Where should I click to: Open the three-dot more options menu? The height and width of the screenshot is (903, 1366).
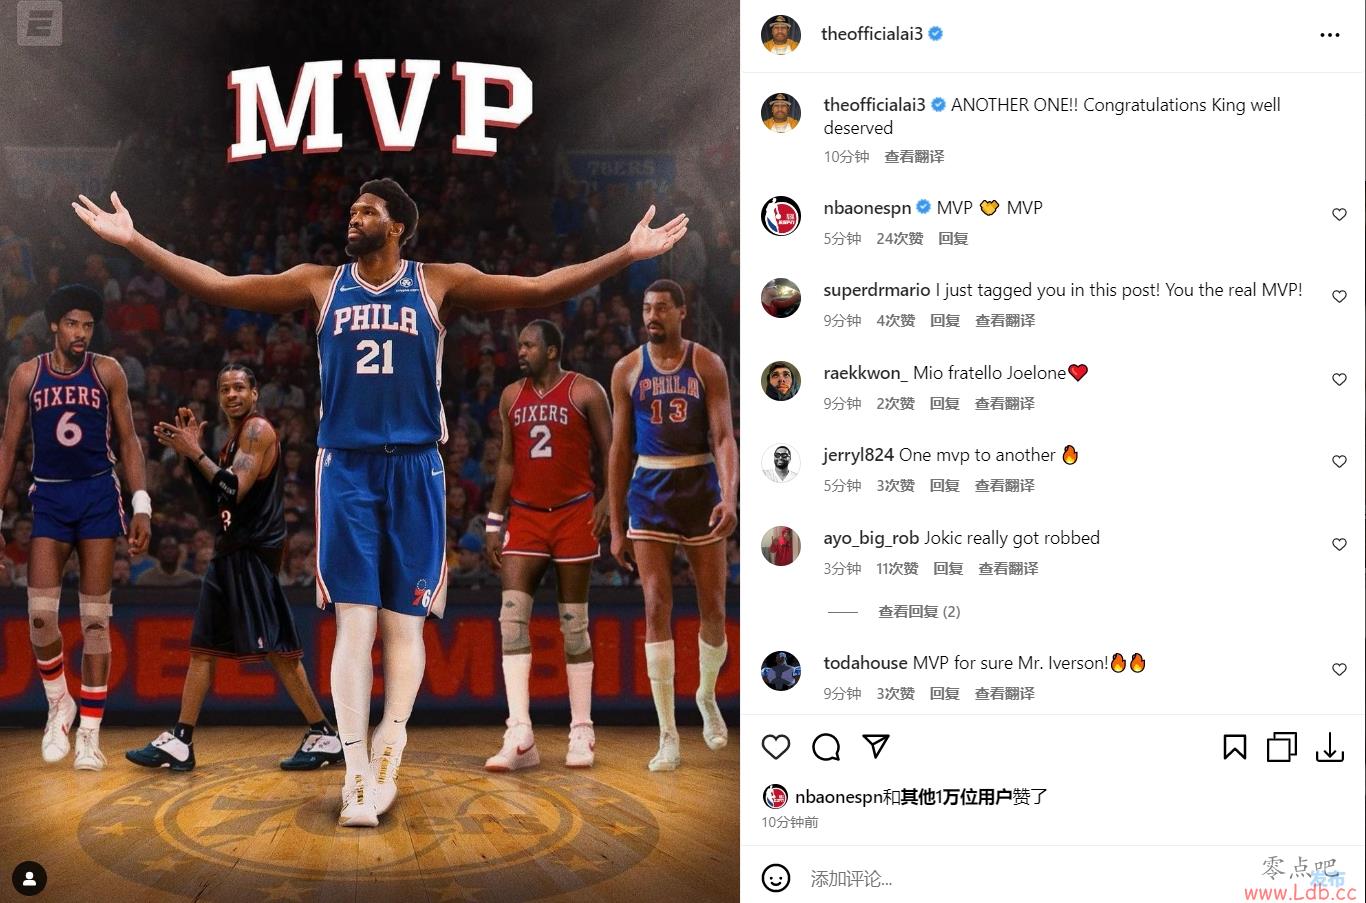click(x=1329, y=35)
